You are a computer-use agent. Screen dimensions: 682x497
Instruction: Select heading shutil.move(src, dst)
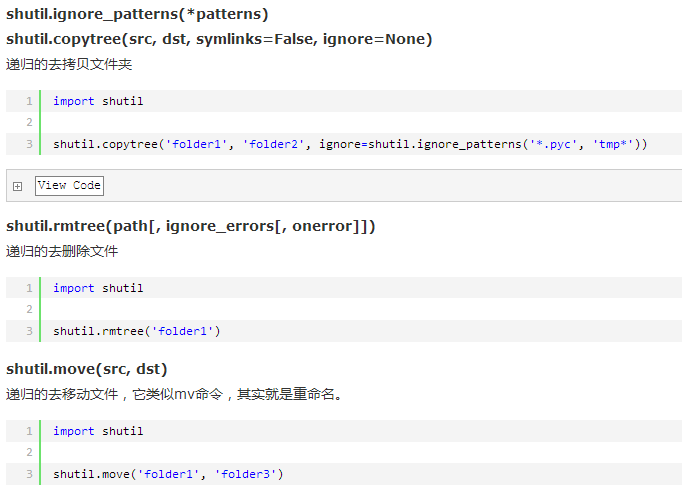(x=87, y=369)
